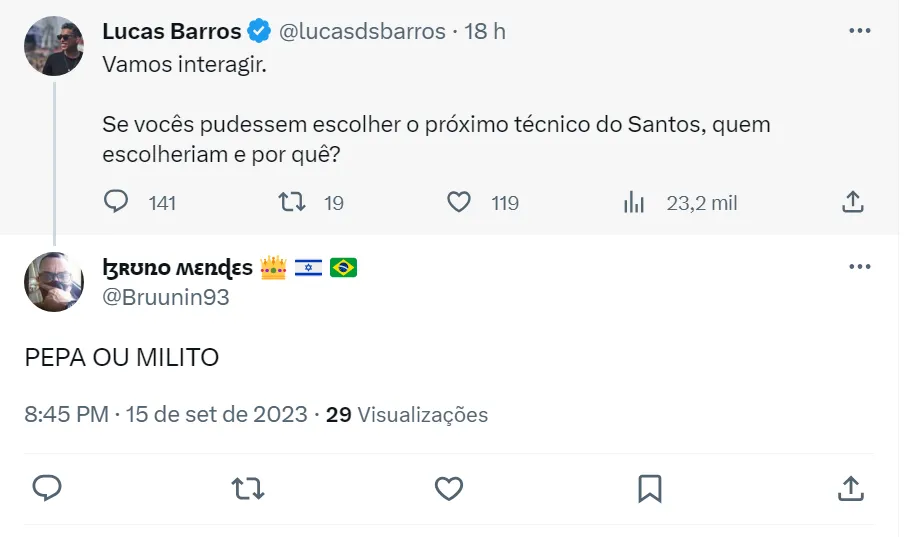910x537 pixels.
Task: Open more options on Lucas Barros's tweet
Action: 859,31
